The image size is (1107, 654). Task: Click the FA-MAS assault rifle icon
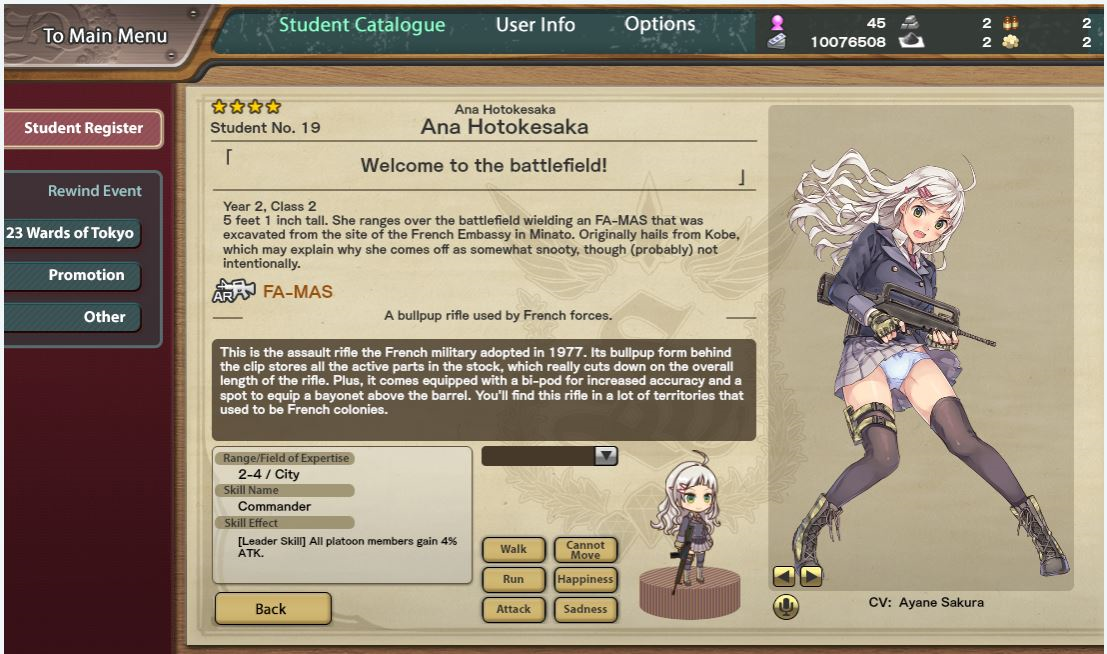pos(234,290)
